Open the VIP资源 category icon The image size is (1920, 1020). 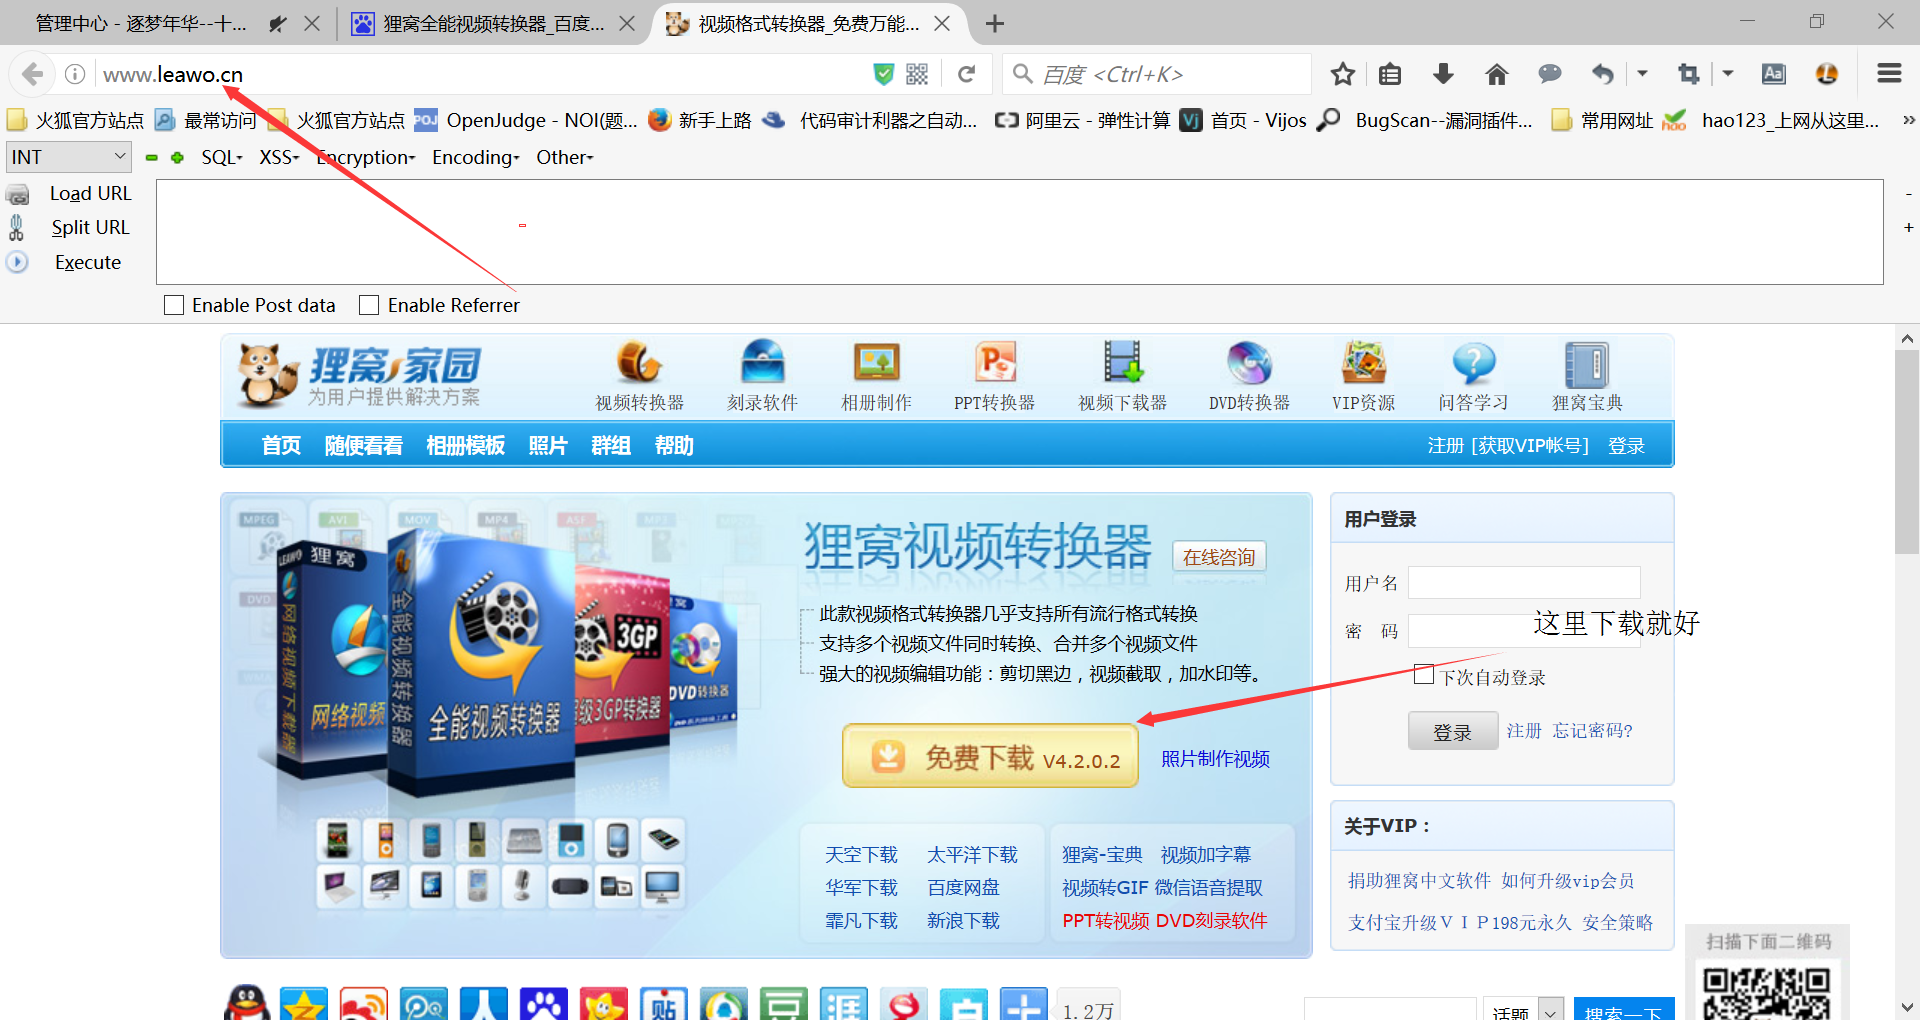click(x=1363, y=376)
